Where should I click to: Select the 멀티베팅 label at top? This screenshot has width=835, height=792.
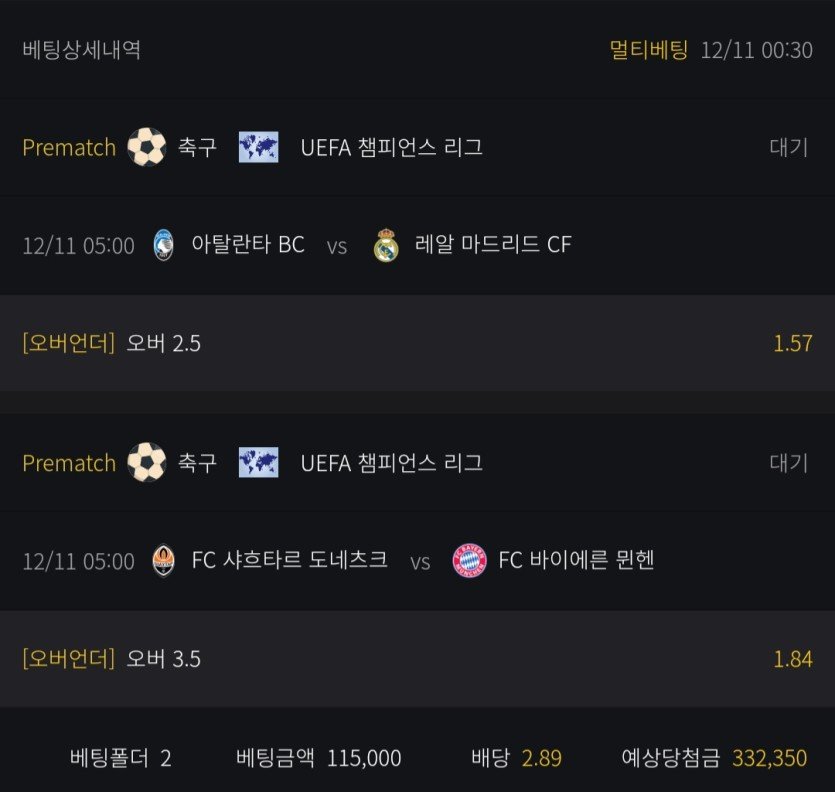(649, 50)
